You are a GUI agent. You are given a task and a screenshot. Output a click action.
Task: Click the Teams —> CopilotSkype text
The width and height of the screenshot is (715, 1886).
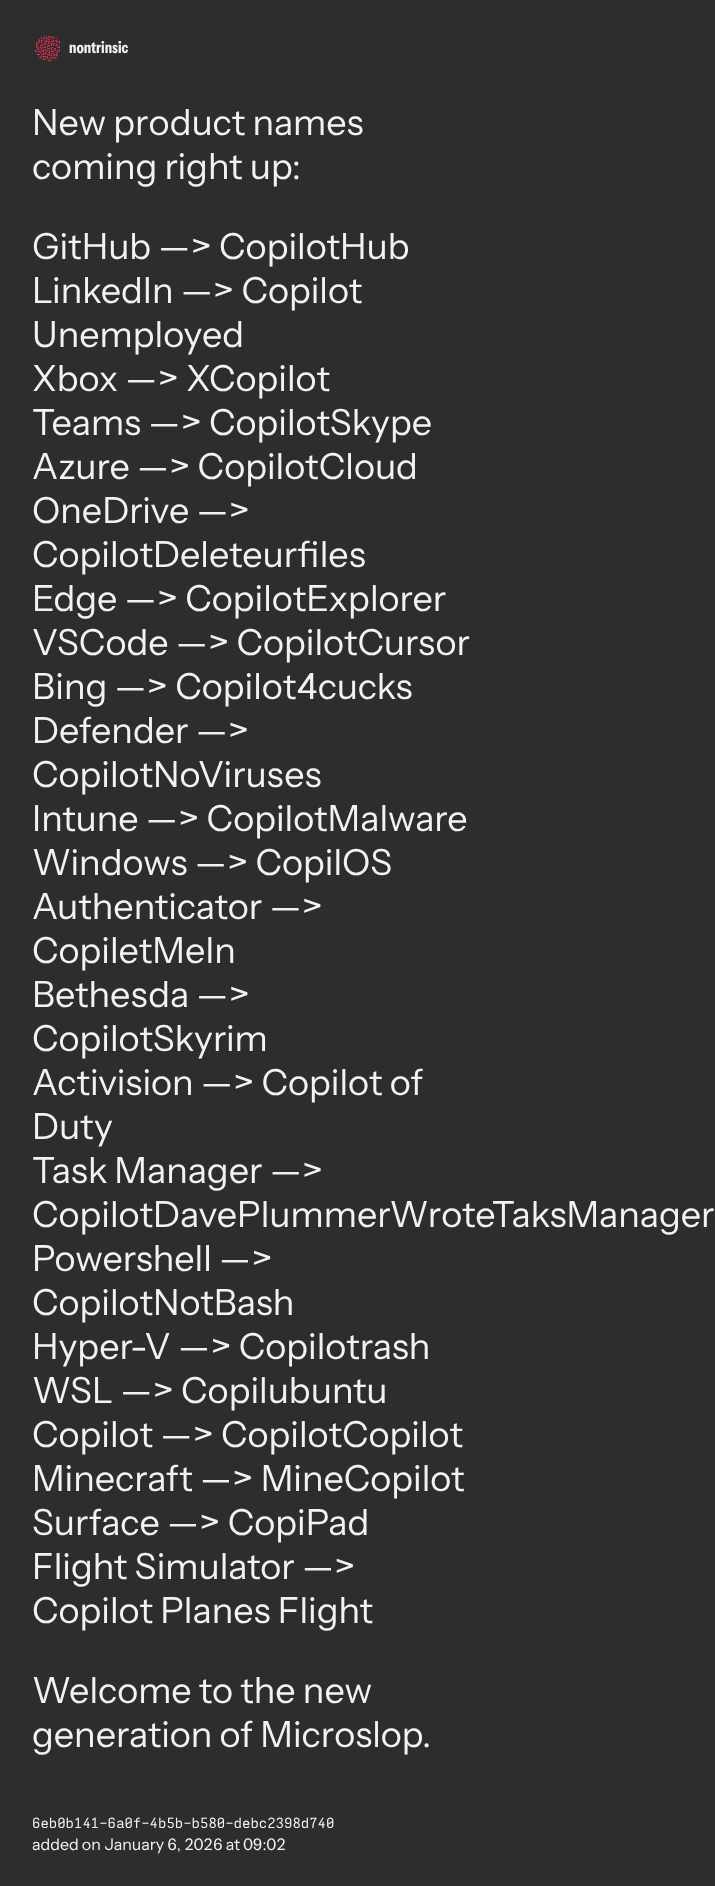pyautogui.click(x=231, y=423)
